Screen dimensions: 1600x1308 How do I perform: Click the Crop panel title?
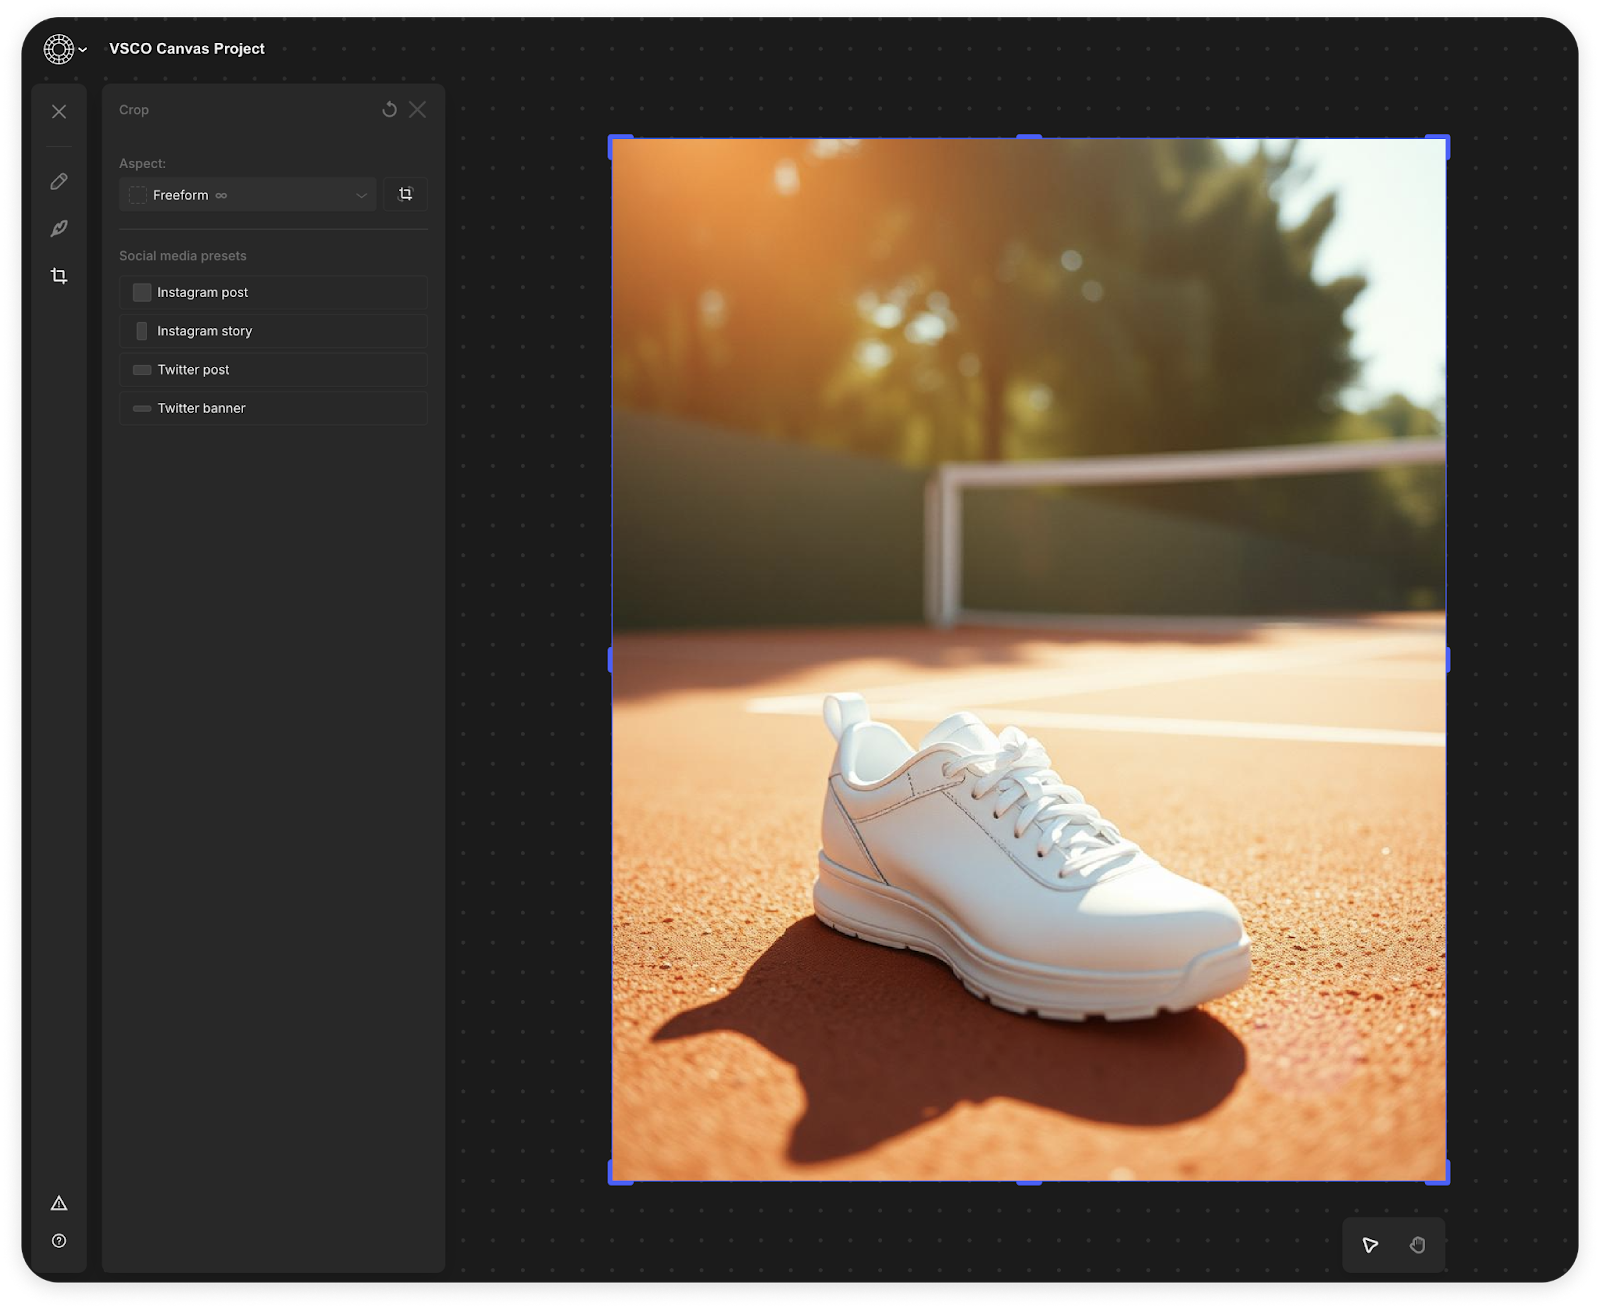tap(134, 110)
